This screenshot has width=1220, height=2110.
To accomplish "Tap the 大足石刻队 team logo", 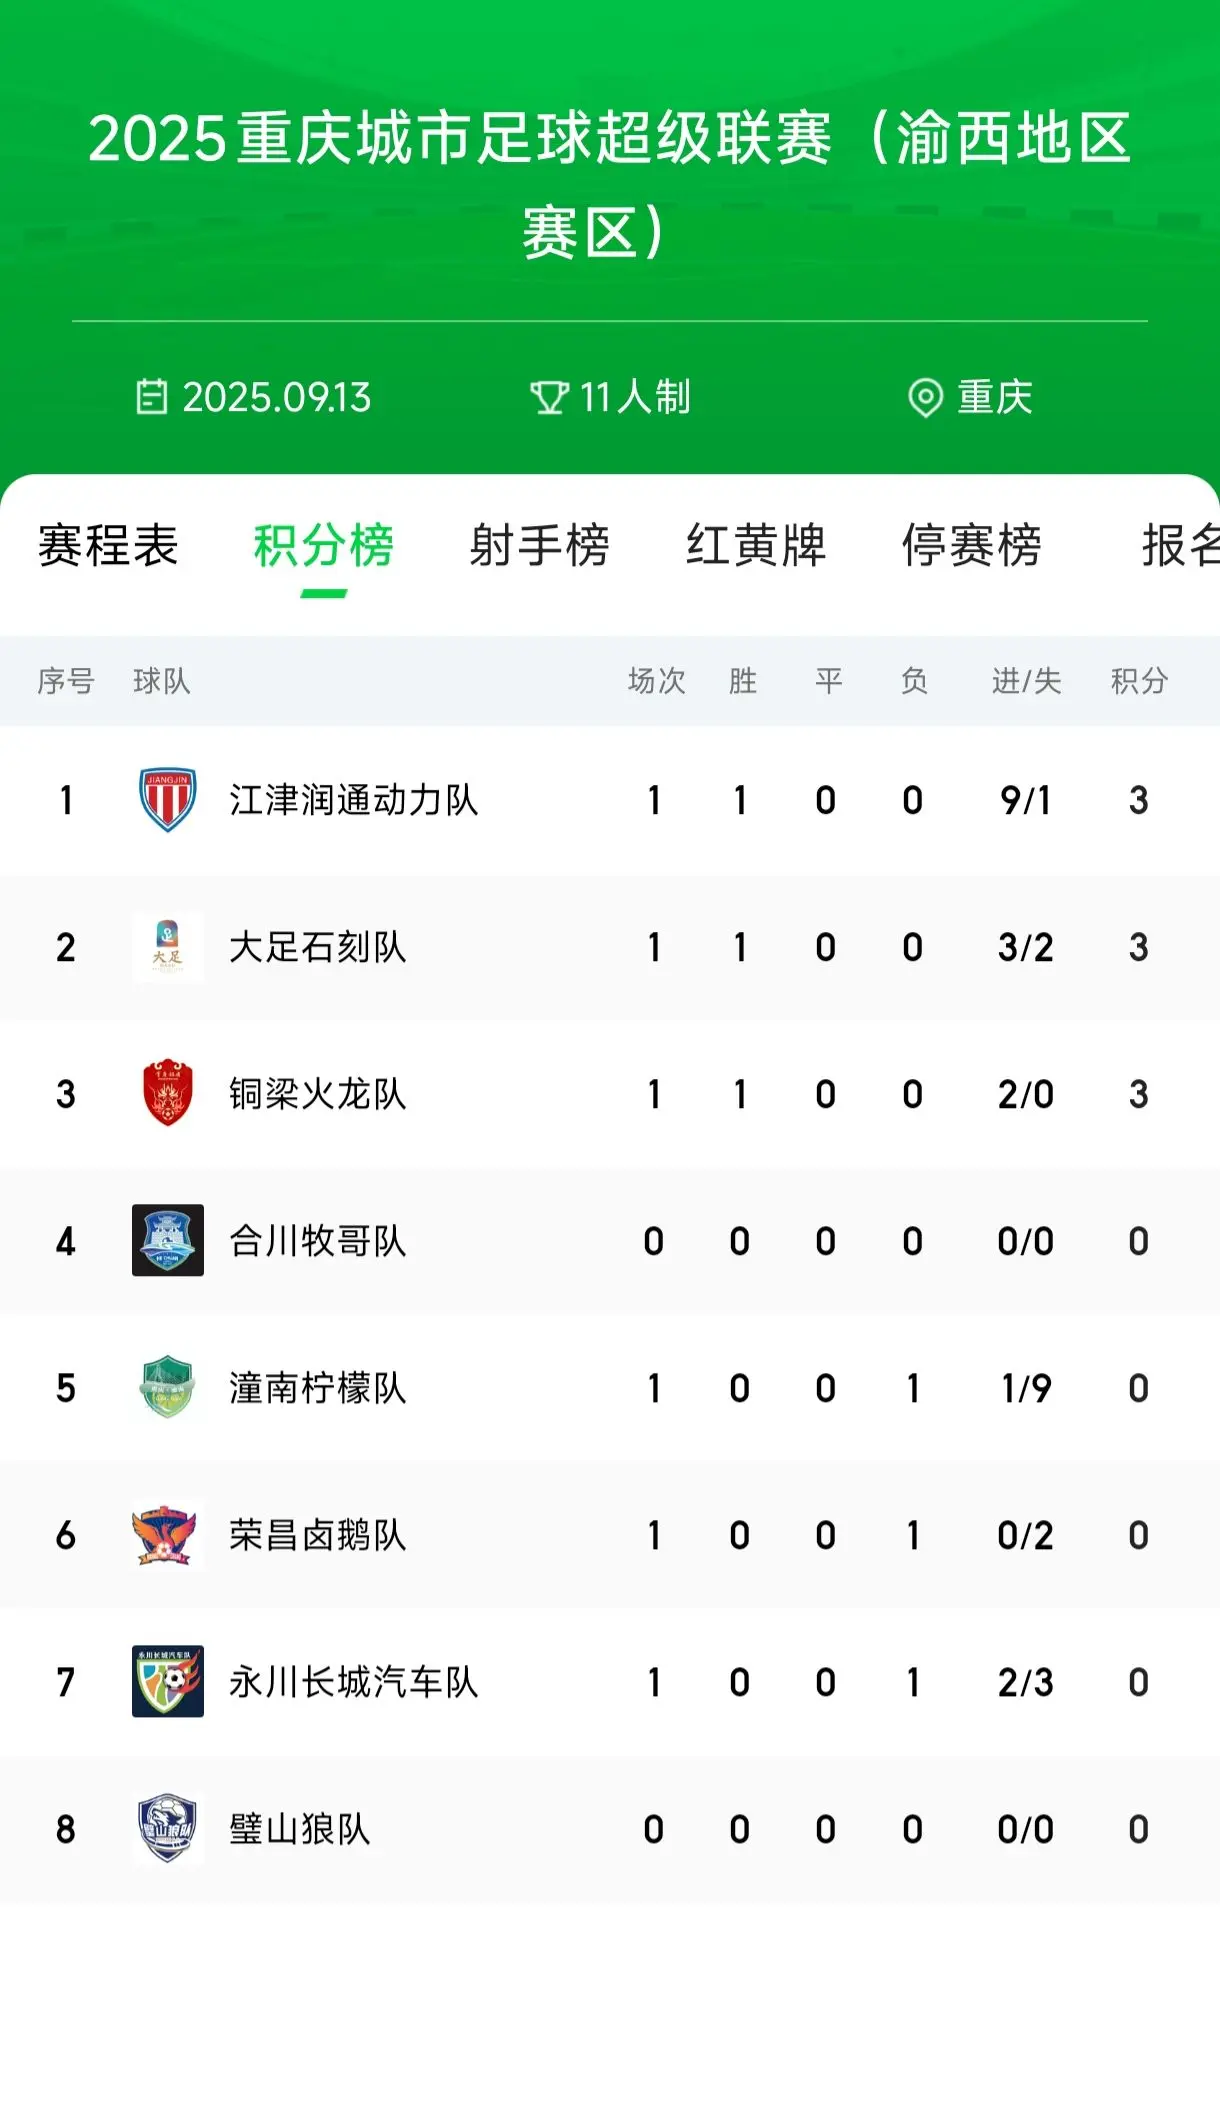I will coord(167,947).
